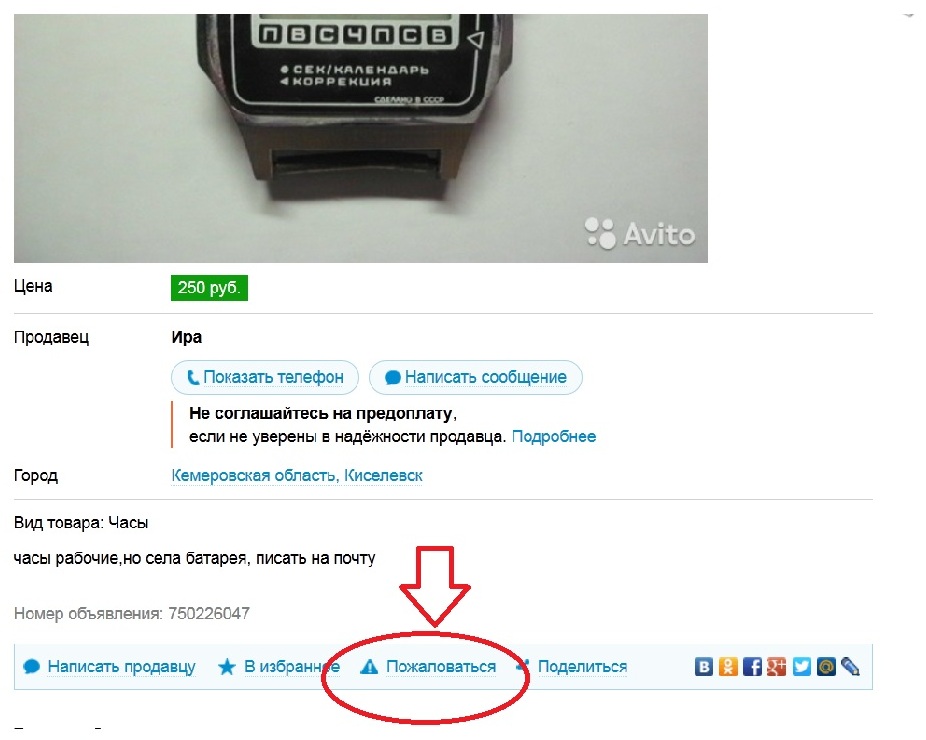The image size is (926, 740).
Task: Share listing on Twitter
Action: point(801,667)
